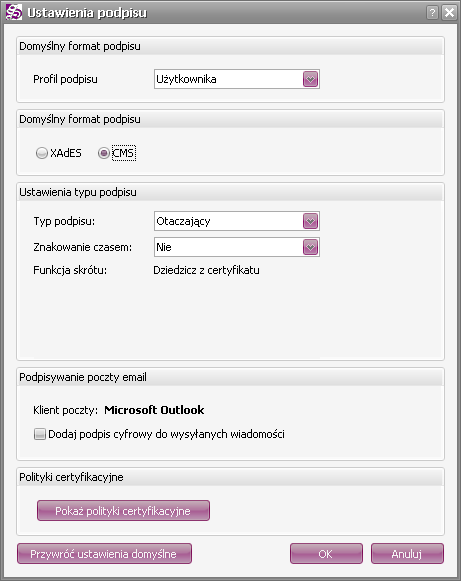
Task: Click the Nie timestamp combo field
Action: [x=236, y=247]
